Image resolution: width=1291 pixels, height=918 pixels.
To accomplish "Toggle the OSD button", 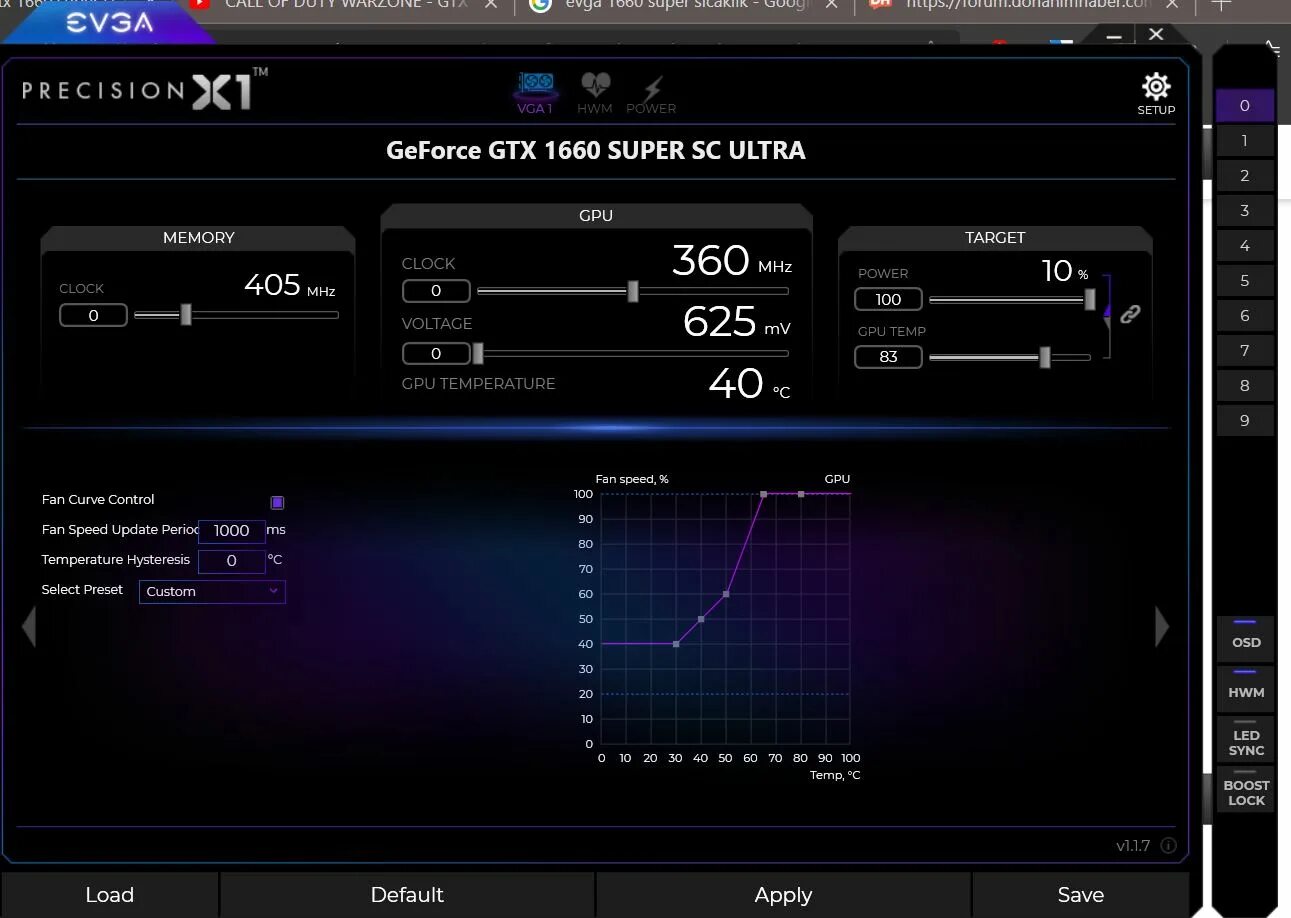I will point(1245,637).
